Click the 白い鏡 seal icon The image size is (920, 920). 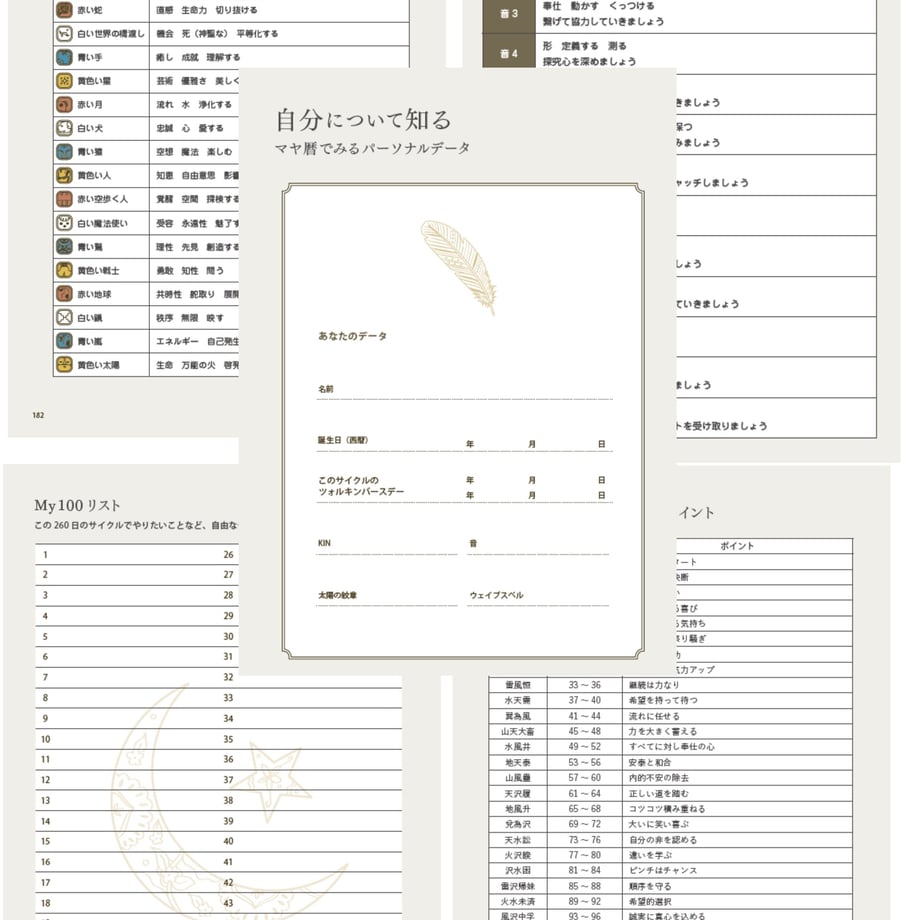(64, 317)
